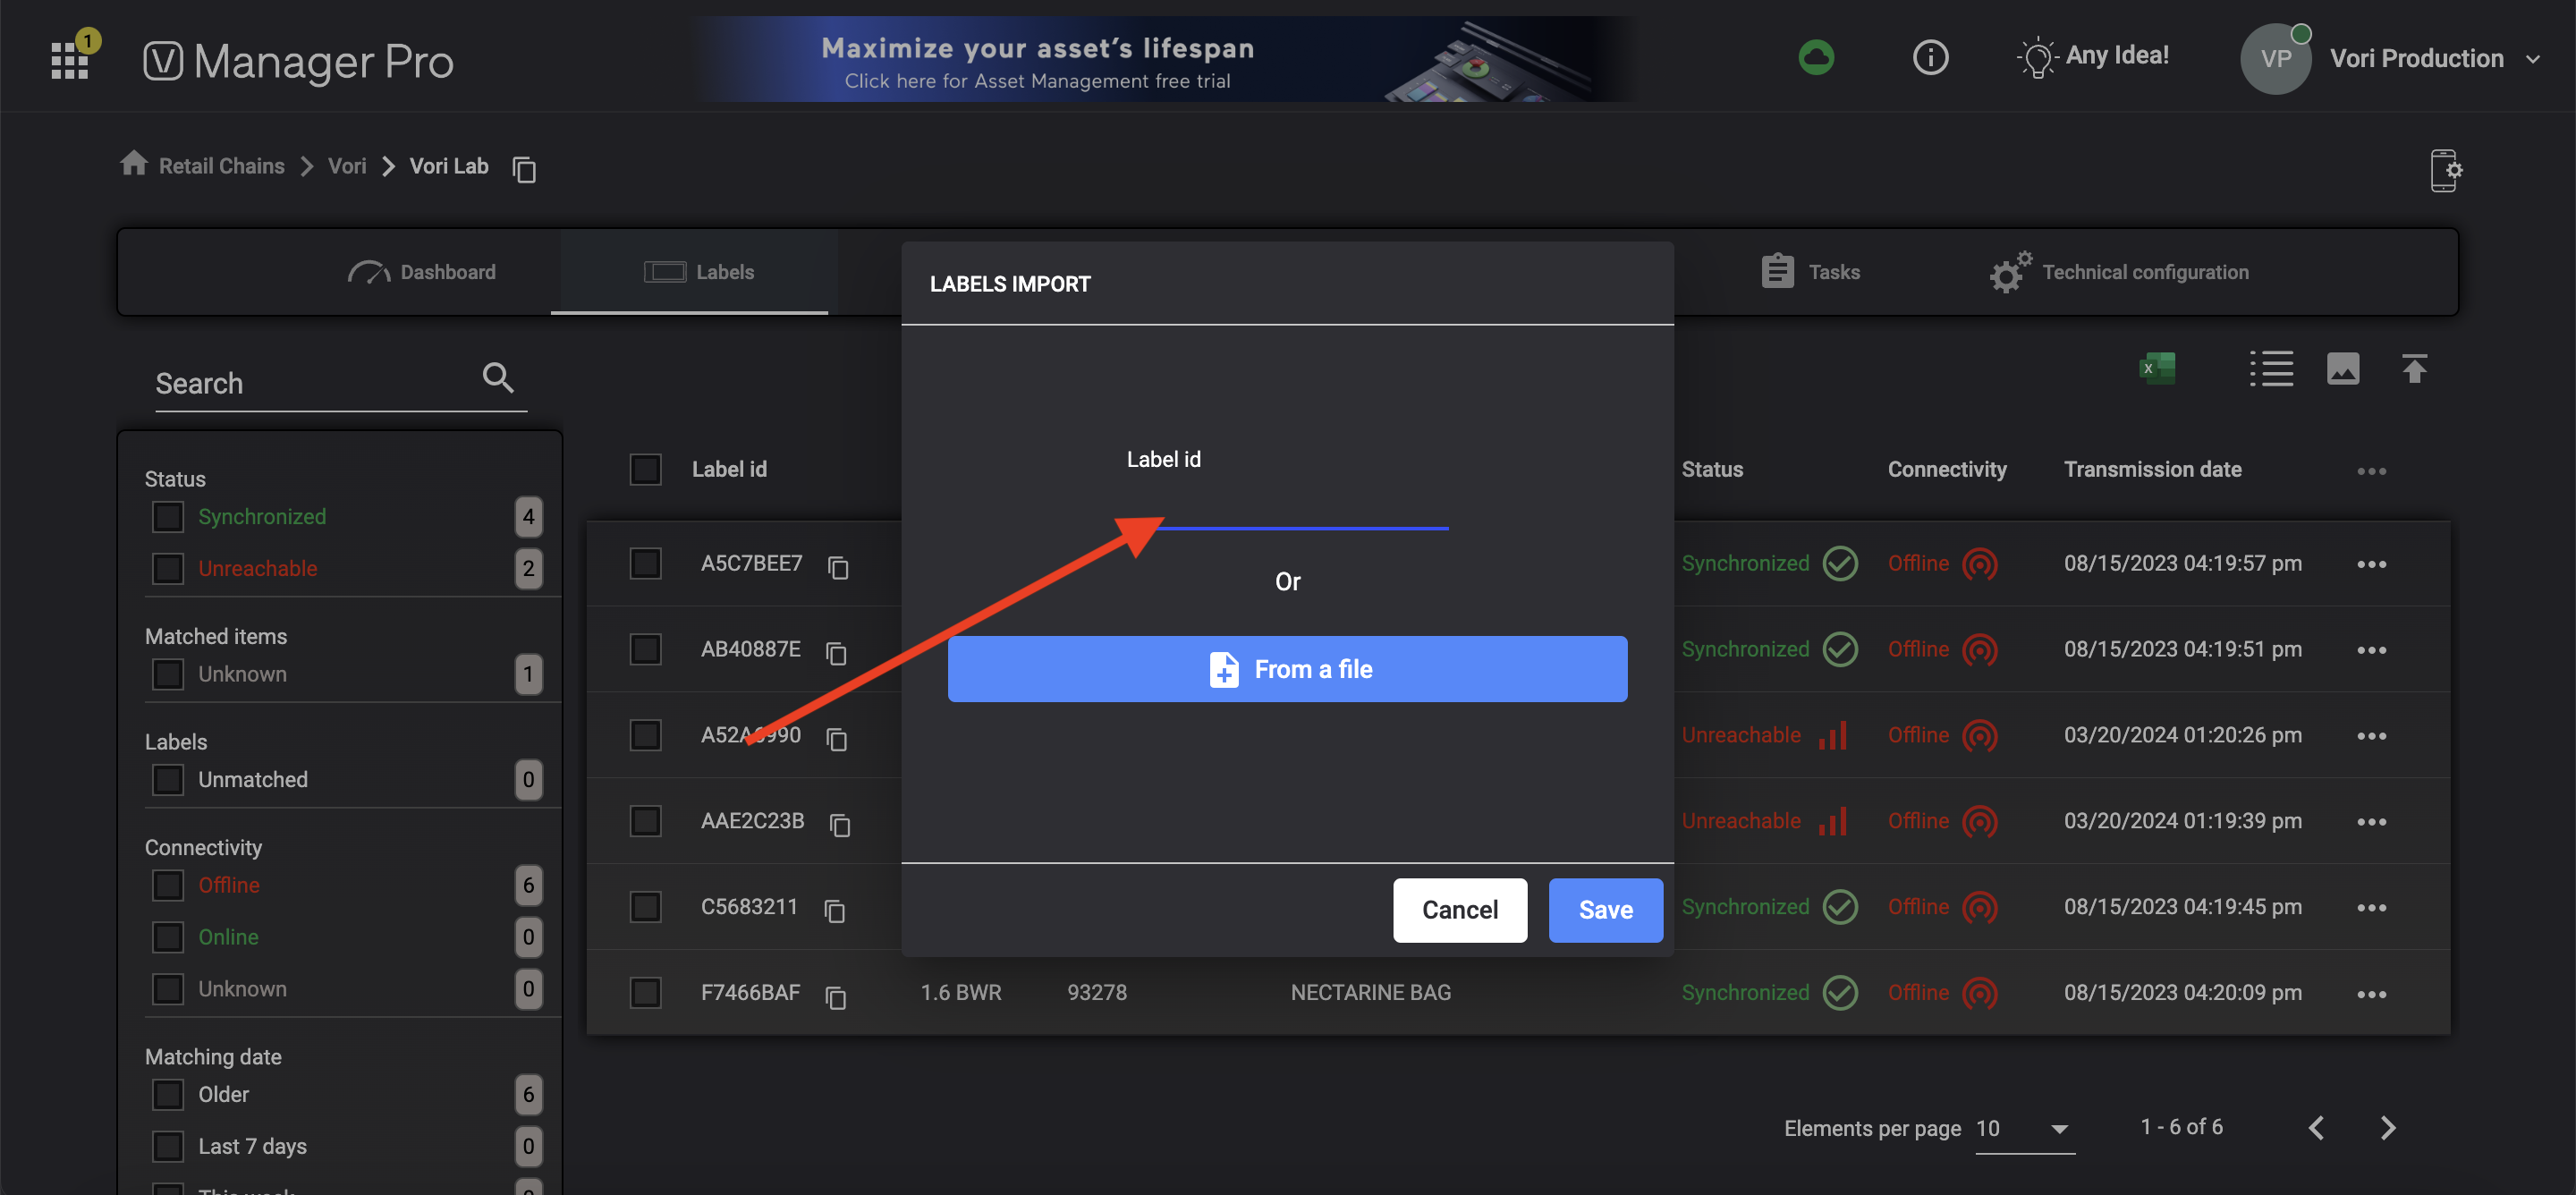Click the upload arrow import icon

pyautogui.click(x=2414, y=369)
